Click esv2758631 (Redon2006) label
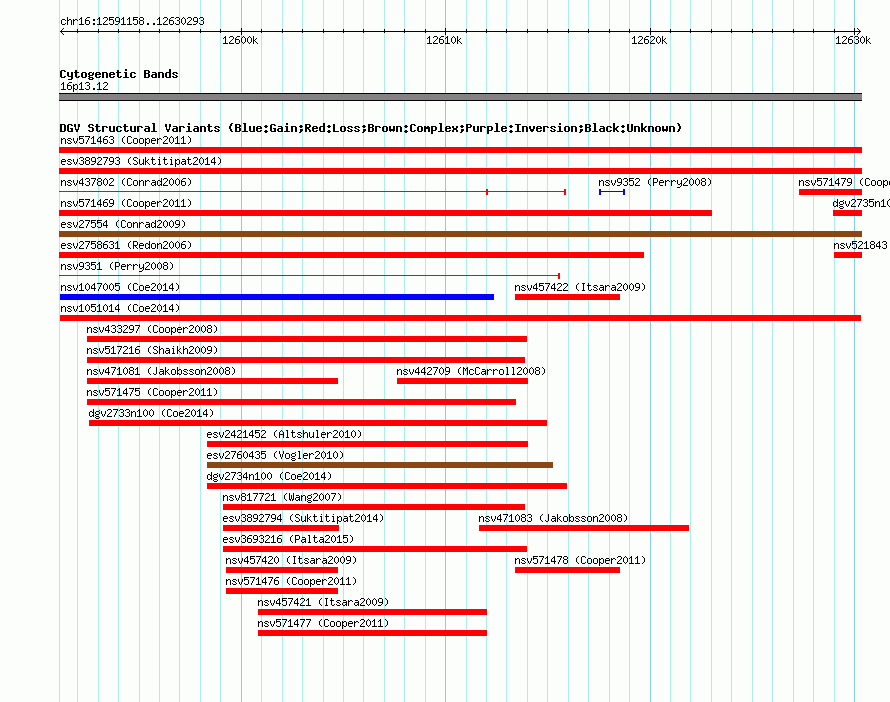 126,245
